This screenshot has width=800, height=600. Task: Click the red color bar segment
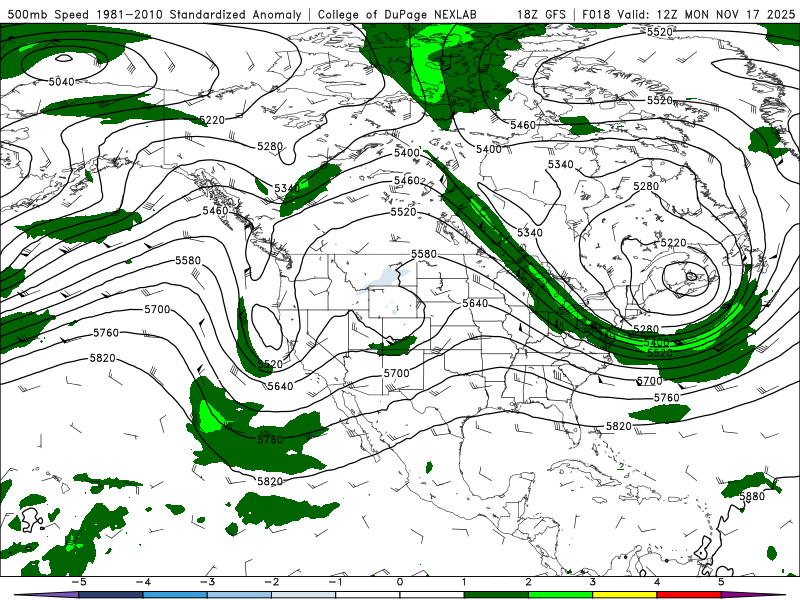(x=689, y=595)
